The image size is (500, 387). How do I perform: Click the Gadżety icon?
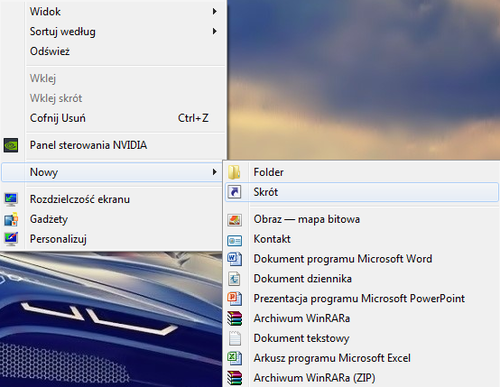tap(11, 219)
